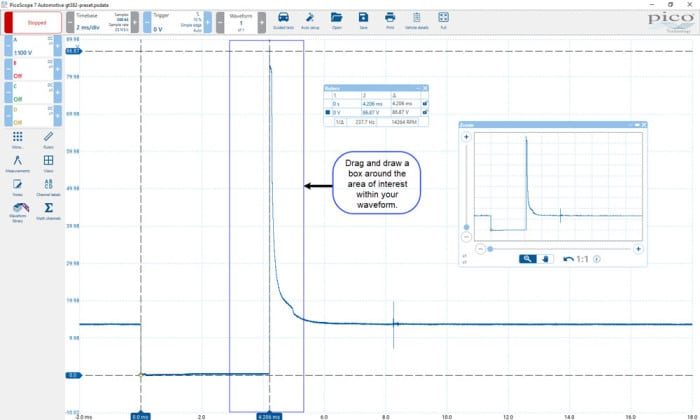The image size is (700, 420).
Task: Click the Channel B minus range button
Action: (x=8, y=69)
